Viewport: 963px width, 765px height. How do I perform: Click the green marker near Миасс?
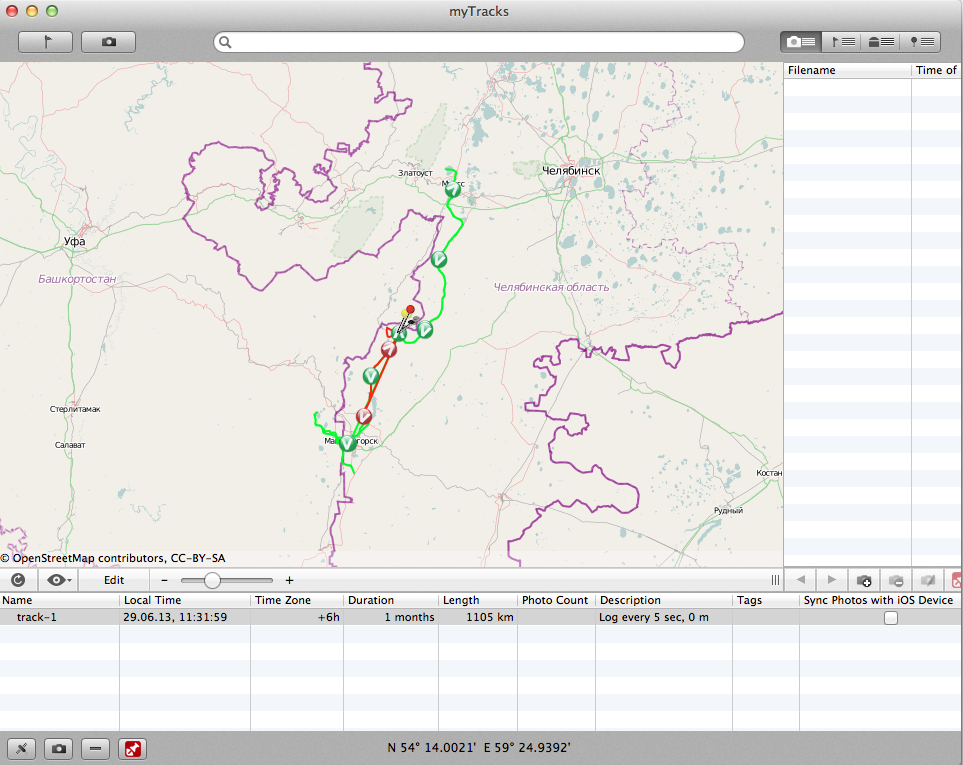click(453, 189)
